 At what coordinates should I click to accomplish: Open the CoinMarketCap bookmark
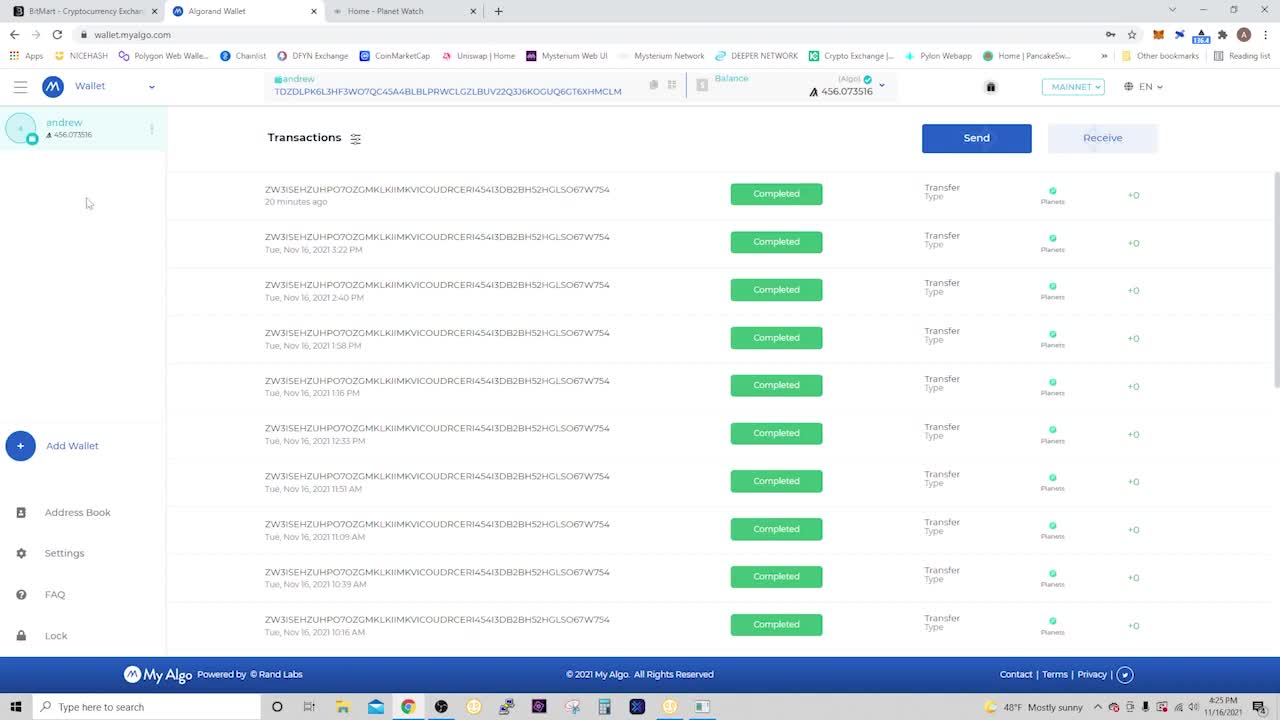(x=395, y=56)
